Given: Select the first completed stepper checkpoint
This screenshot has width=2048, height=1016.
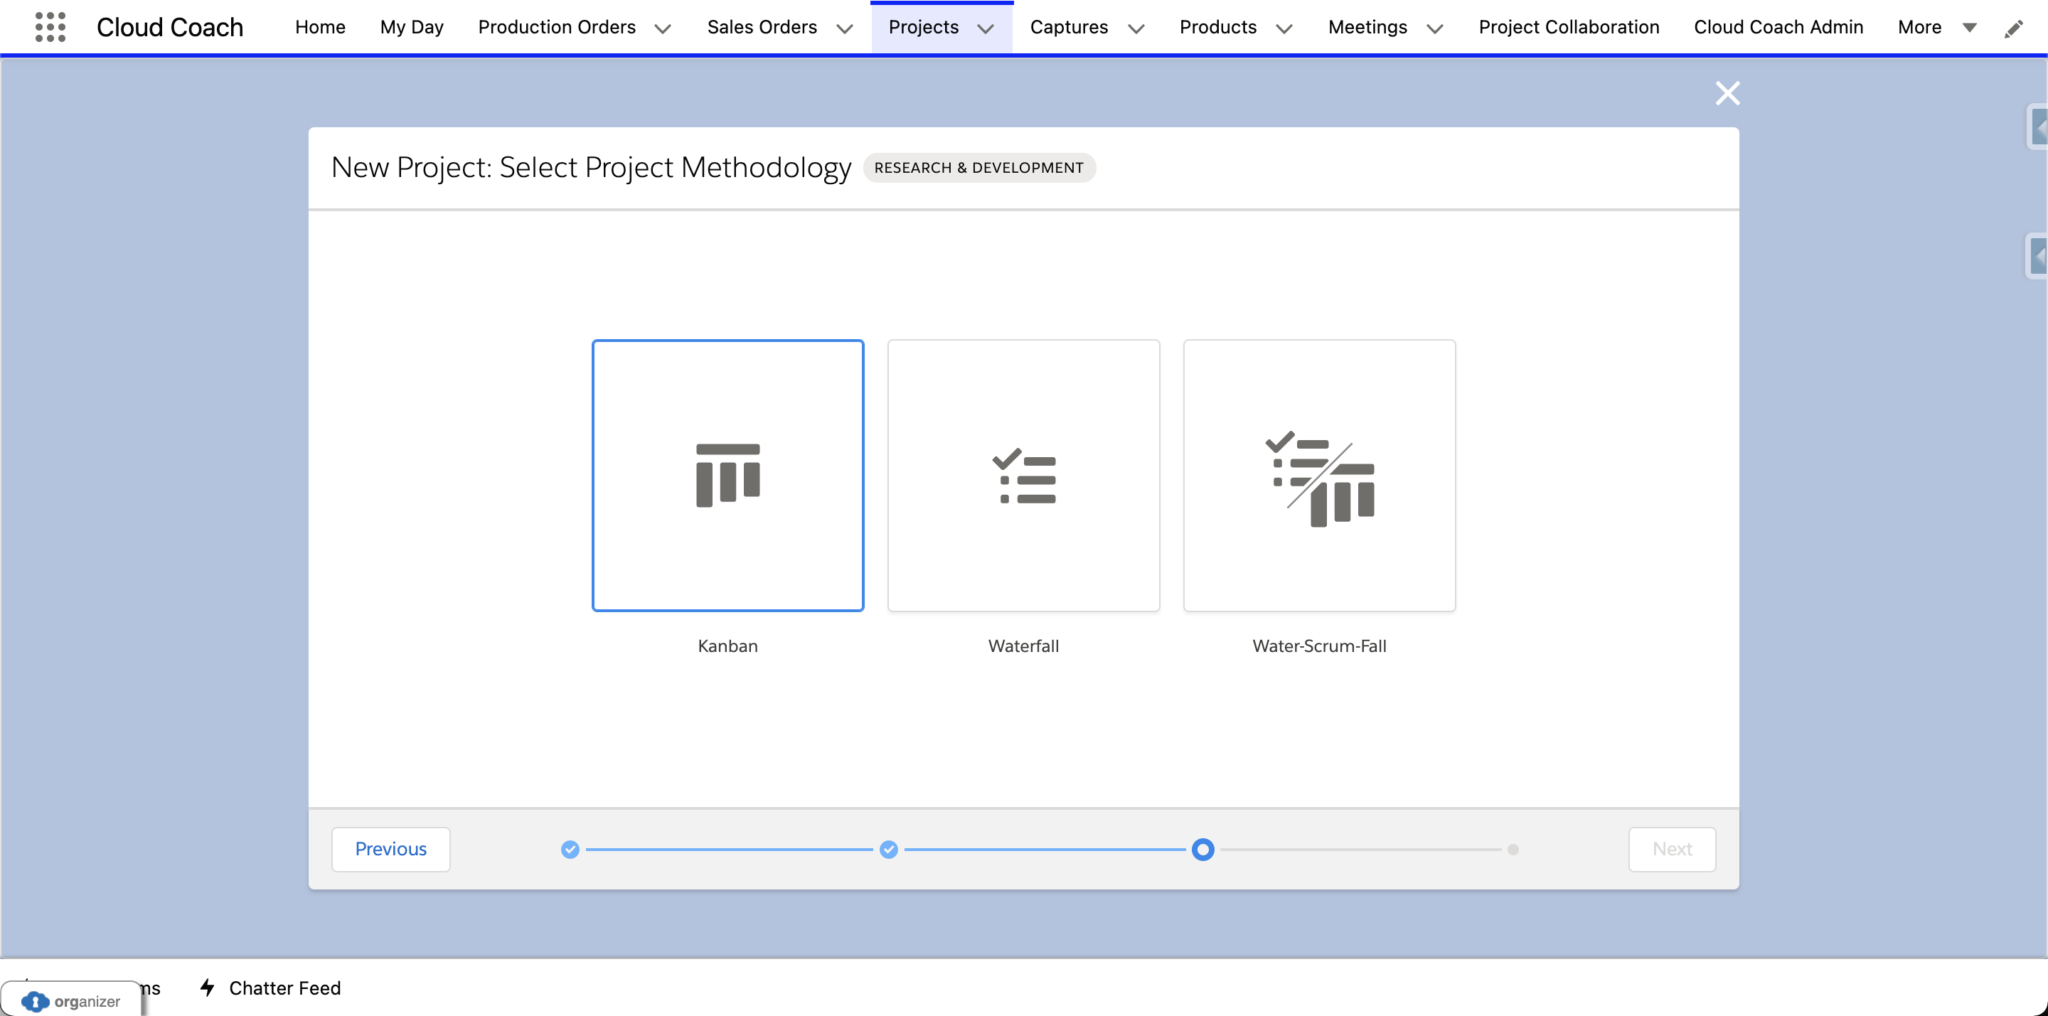Looking at the screenshot, I should (570, 849).
